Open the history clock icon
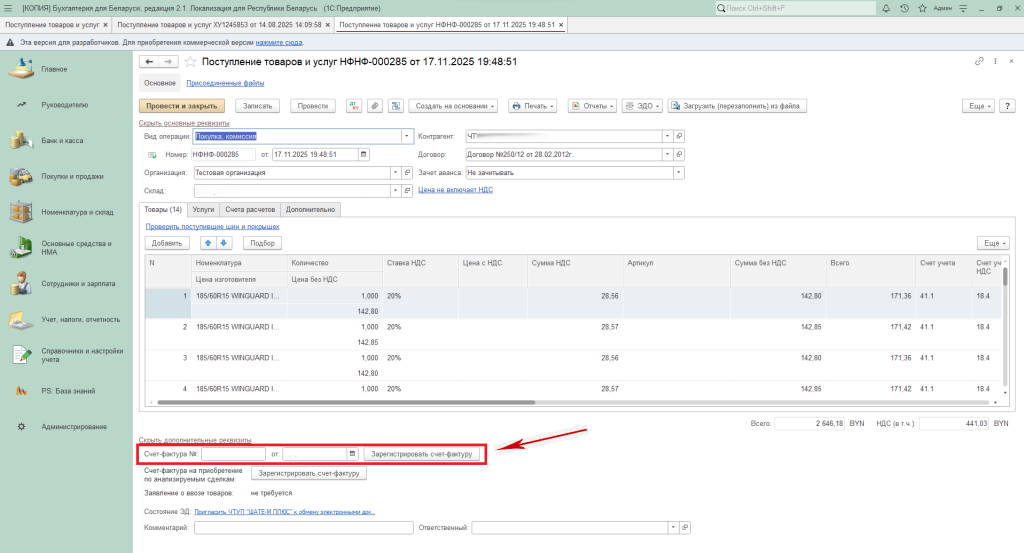The height and width of the screenshot is (553, 1024). (x=904, y=7)
